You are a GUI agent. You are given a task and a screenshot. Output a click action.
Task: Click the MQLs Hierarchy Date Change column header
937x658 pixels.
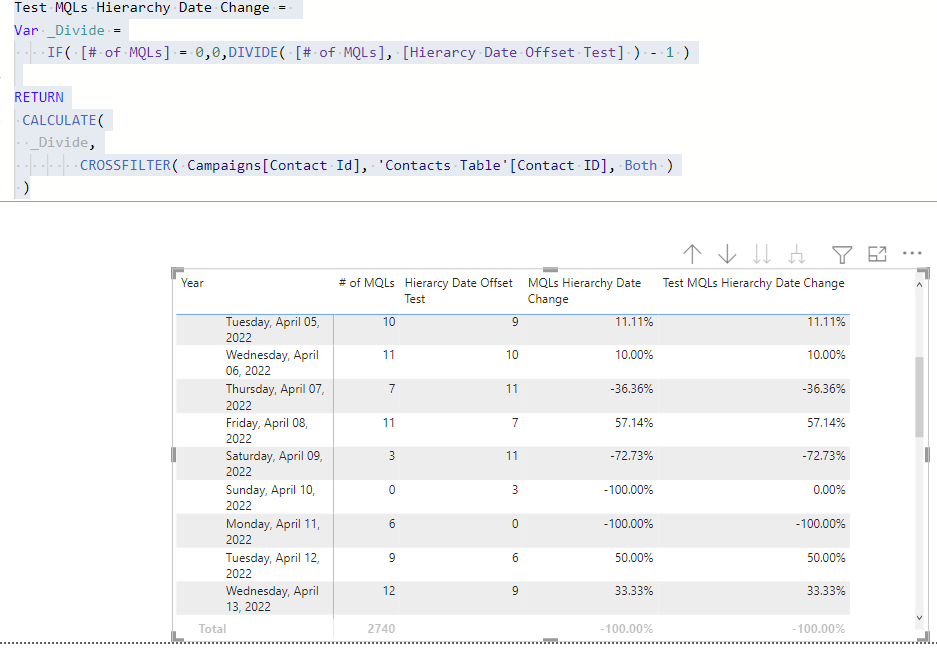pyautogui.click(x=584, y=291)
